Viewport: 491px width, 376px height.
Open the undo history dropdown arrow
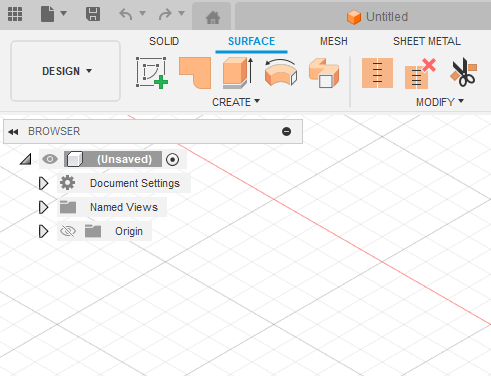pos(142,13)
